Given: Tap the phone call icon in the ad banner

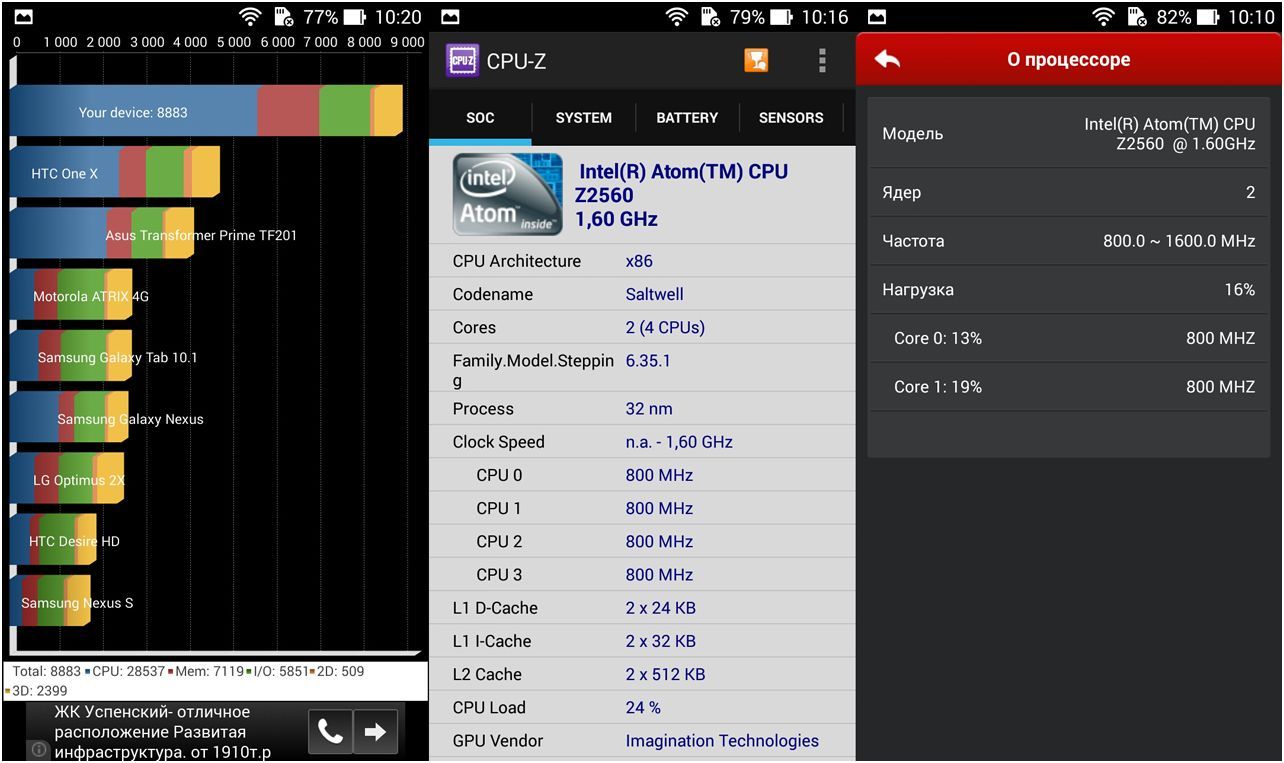Looking at the screenshot, I should coord(330,731).
